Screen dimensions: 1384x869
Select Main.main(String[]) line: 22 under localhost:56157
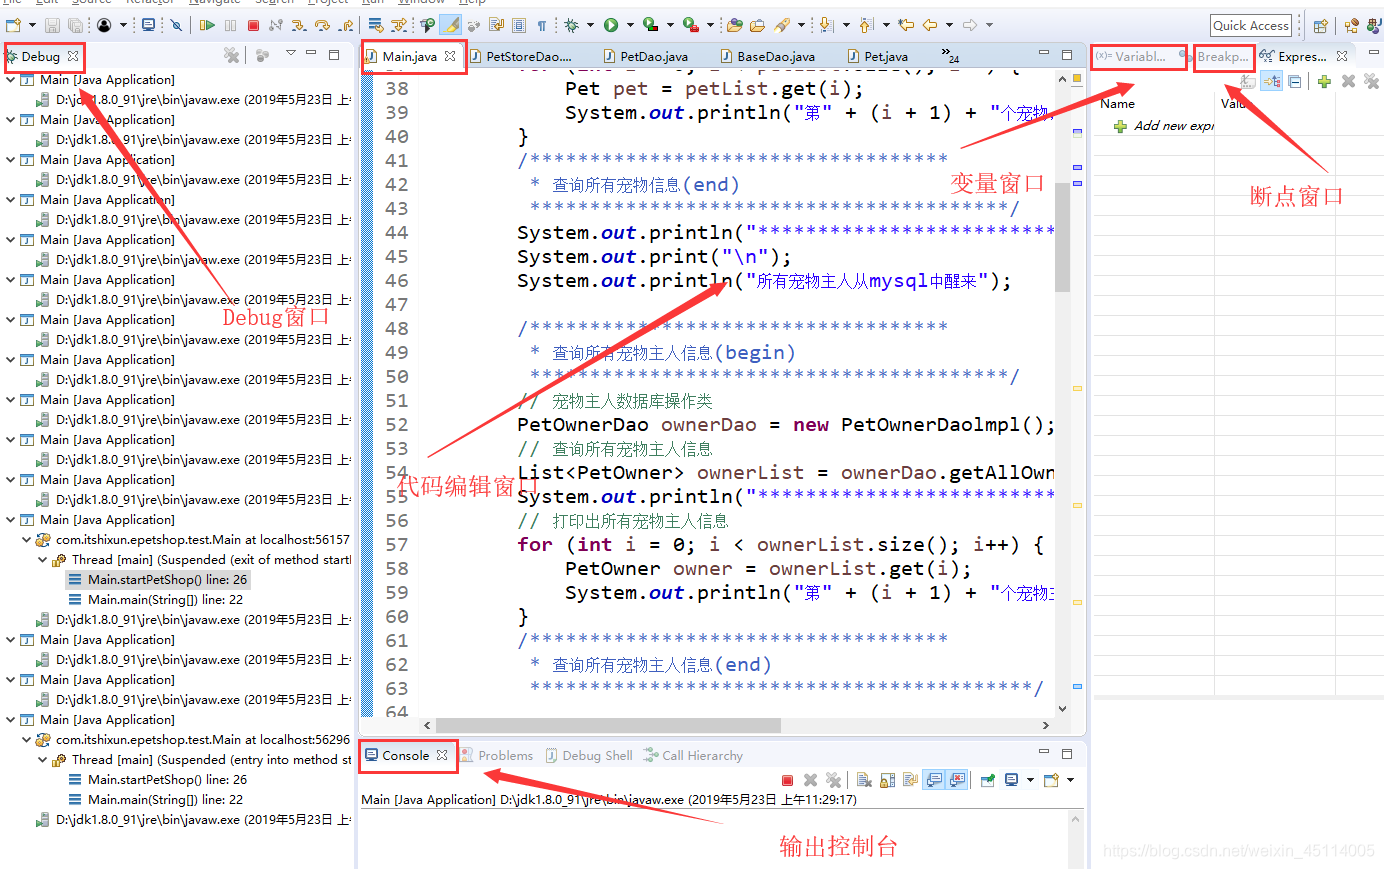click(156, 599)
